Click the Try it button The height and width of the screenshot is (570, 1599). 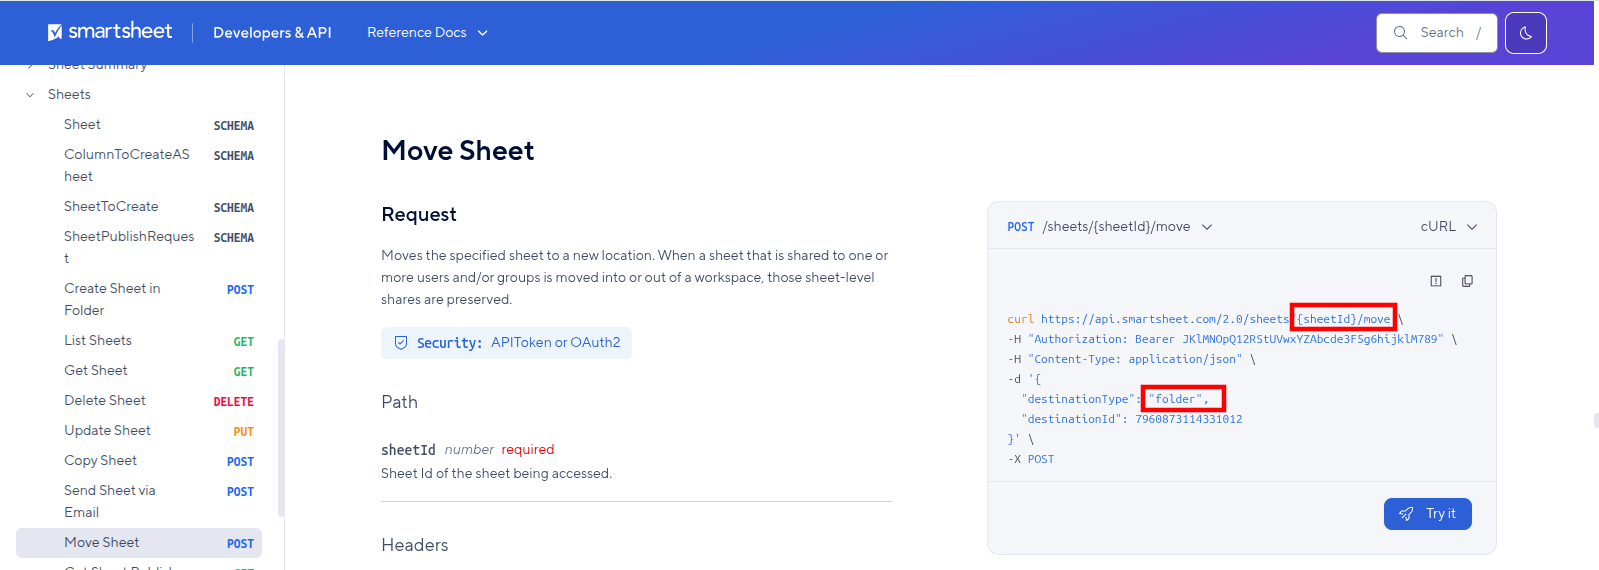(1427, 514)
